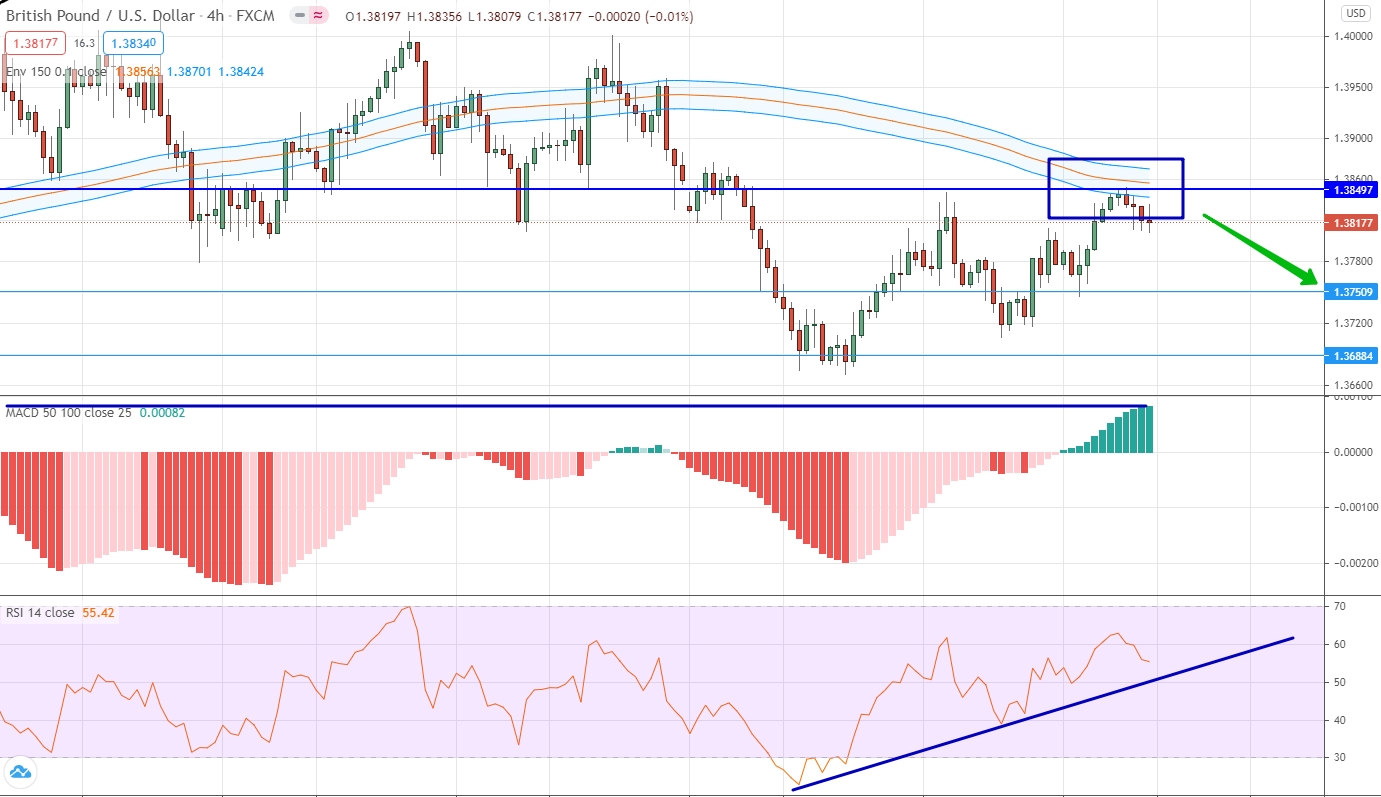Viewport: 1381px width, 797px height.
Task: Select the MACD 50 100 close 25 legend
Action: tap(70, 412)
